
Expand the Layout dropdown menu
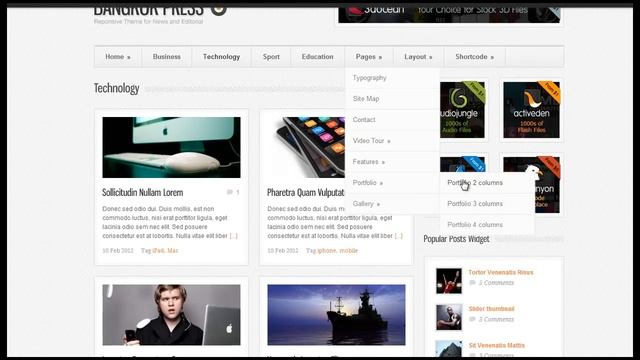coord(418,57)
